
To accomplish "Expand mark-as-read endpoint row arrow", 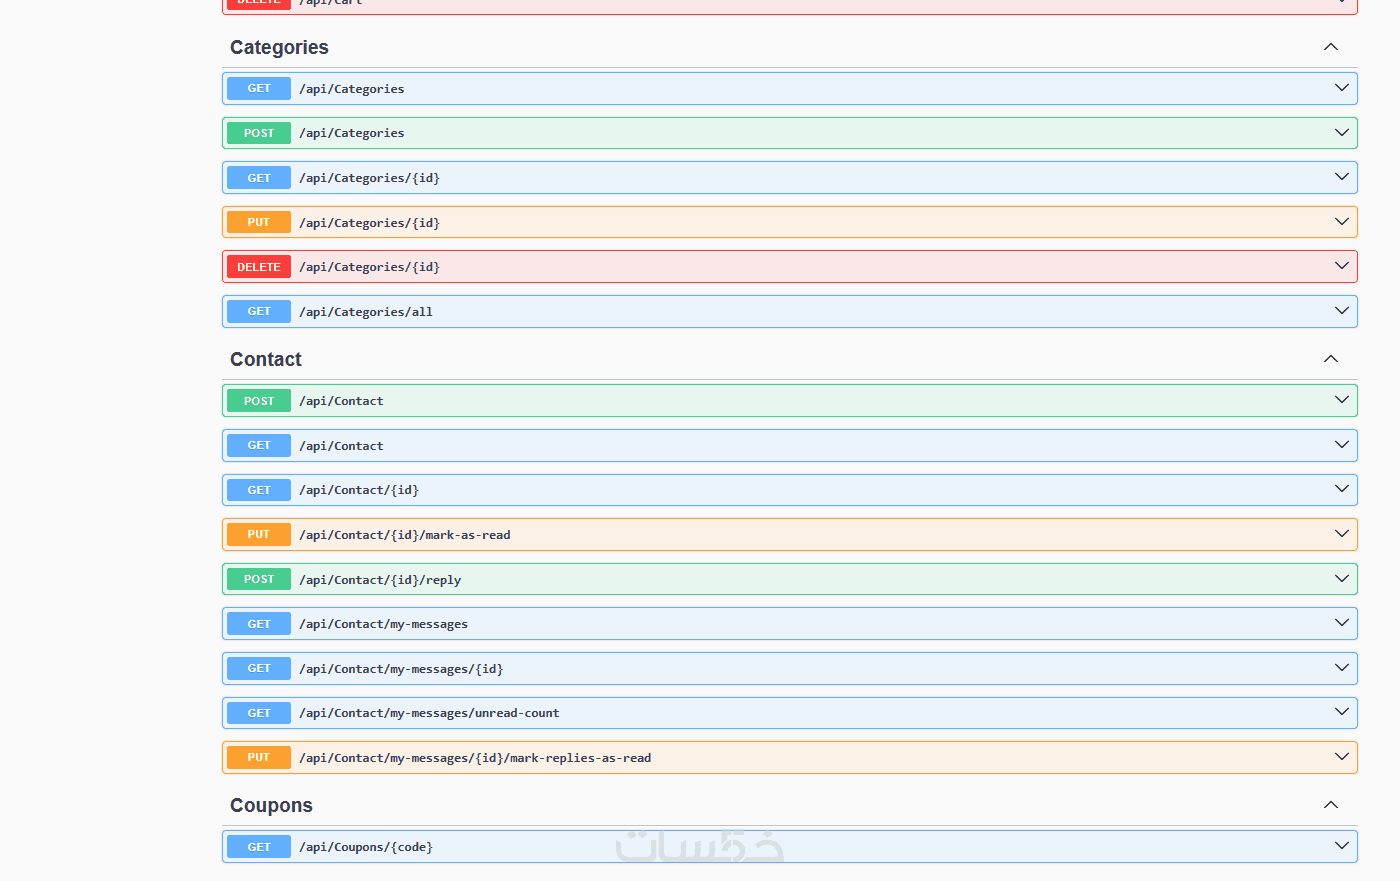I will pyautogui.click(x=1342, y=534).
